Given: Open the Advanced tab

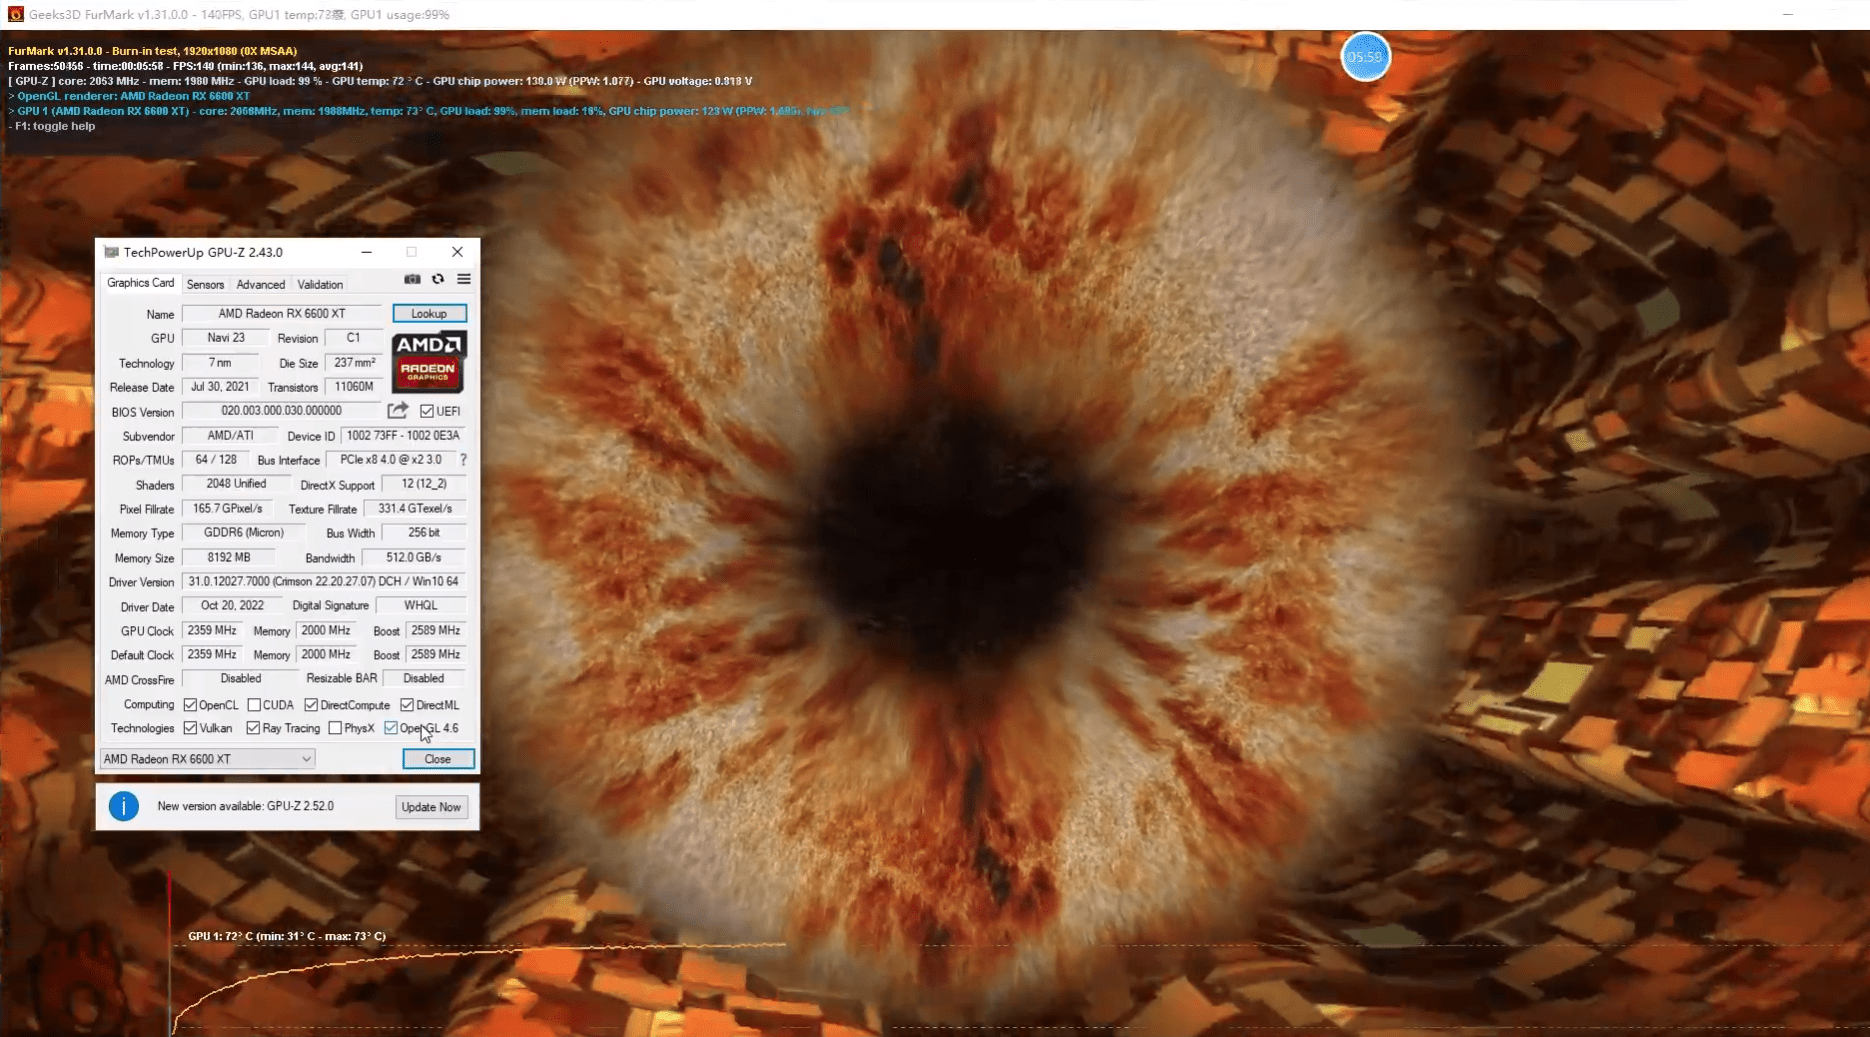Looking at the screenshot, I should pos(260,284).
